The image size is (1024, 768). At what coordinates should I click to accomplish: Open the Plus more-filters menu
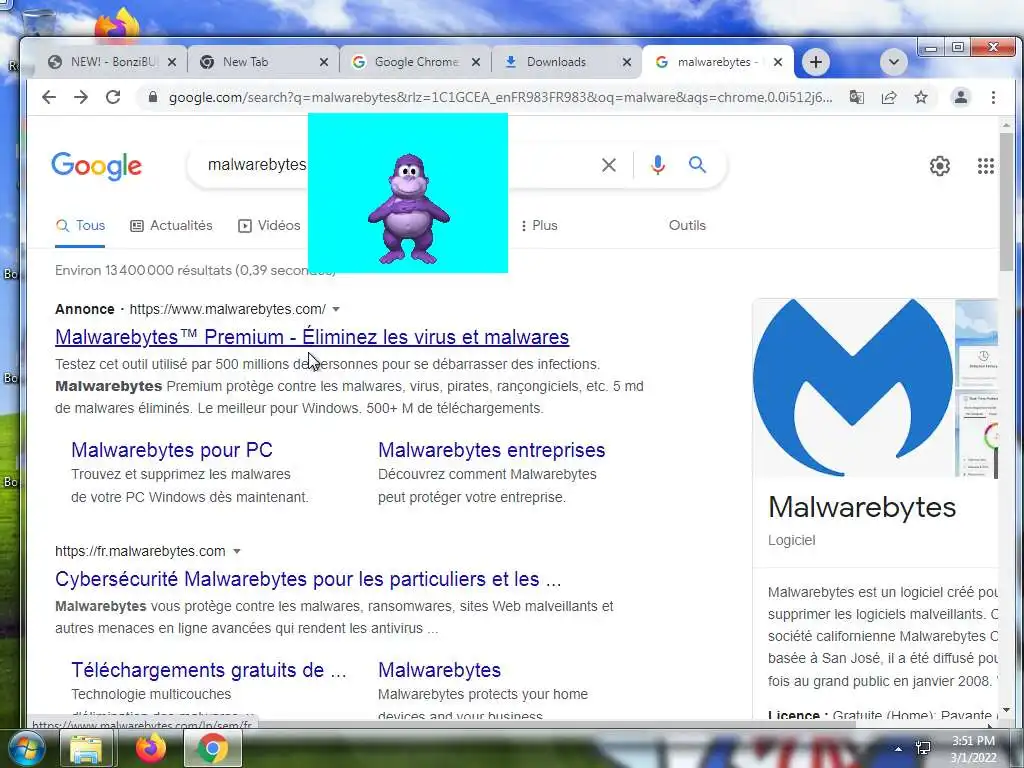pyautogui.click(x=539, y=225)
